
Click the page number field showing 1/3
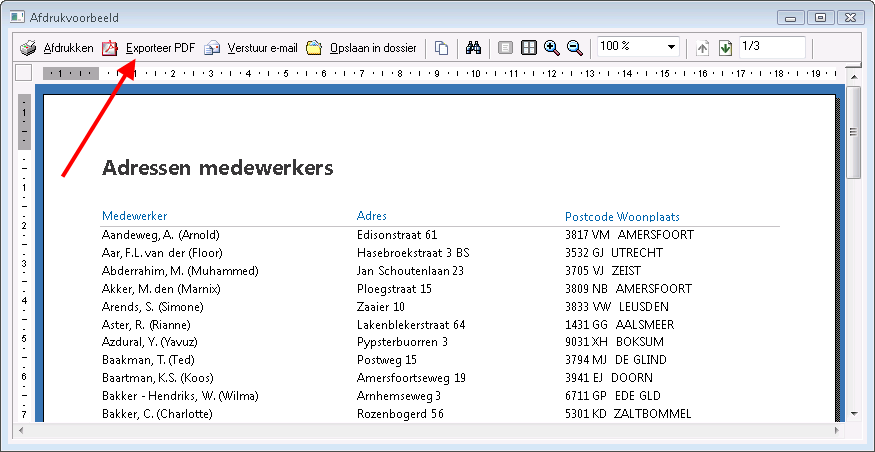772,47
